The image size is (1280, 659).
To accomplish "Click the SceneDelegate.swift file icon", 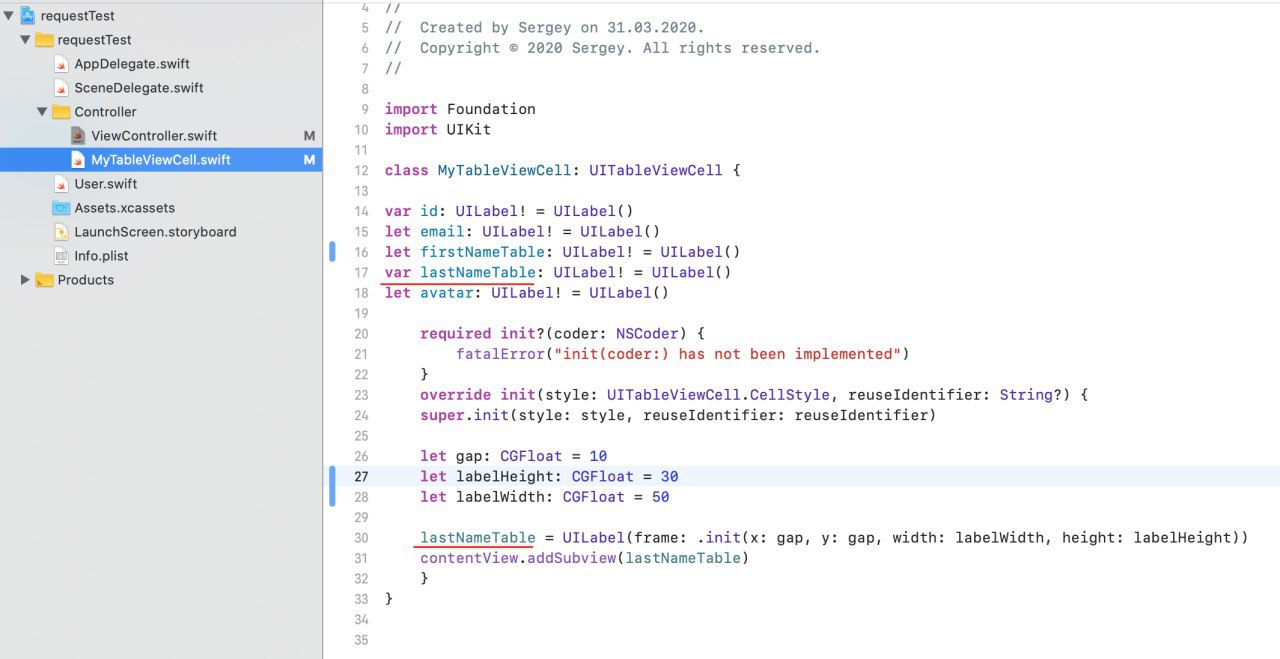I will tap(61, 88).
